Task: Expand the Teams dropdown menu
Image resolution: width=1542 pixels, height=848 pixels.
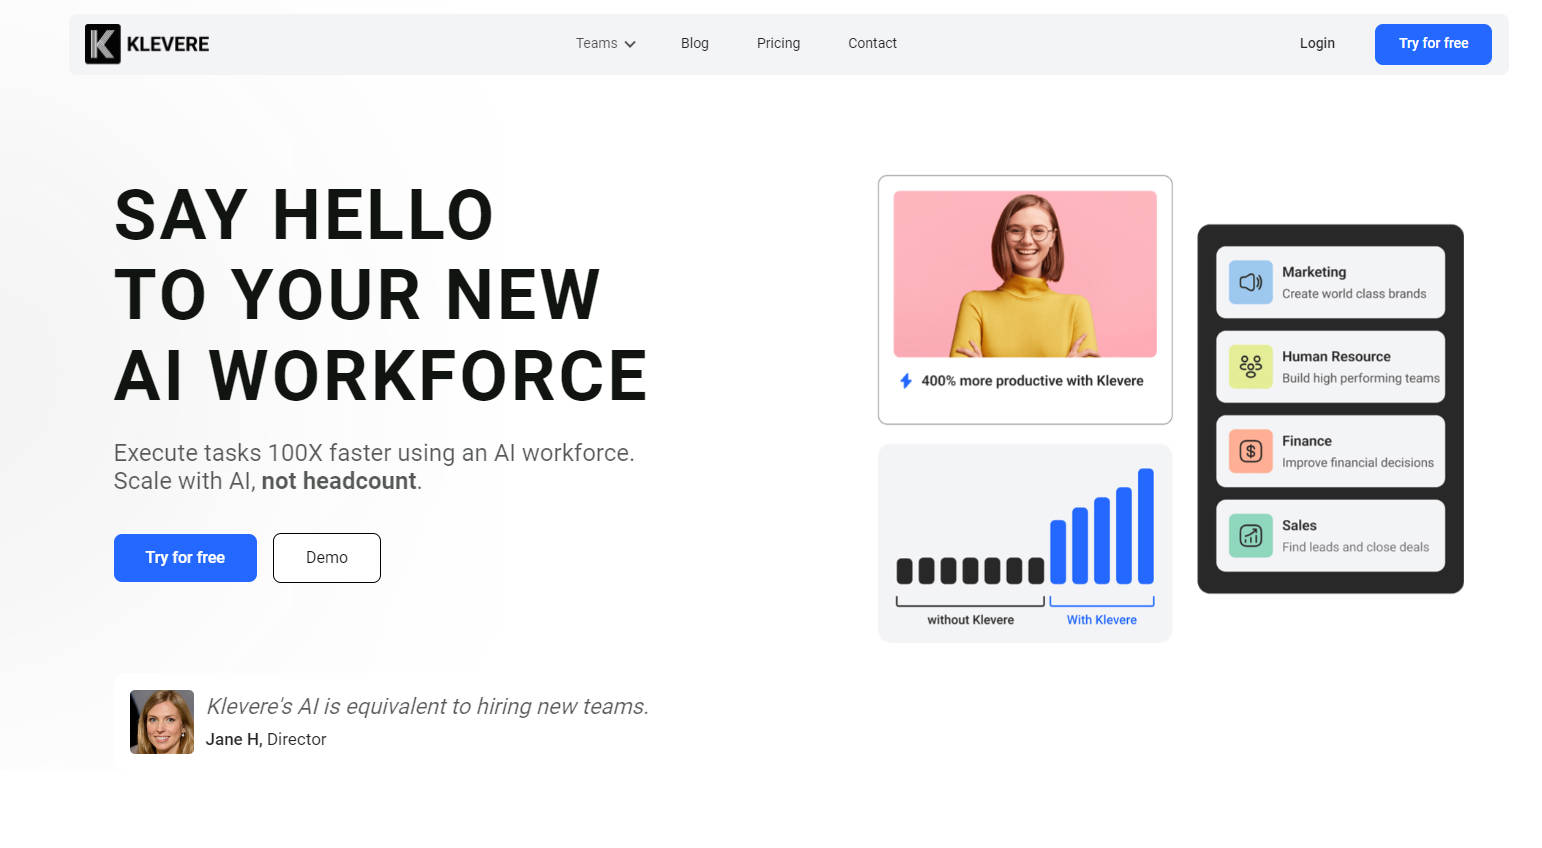Action: pyautogui.click(x=597, y=43)
